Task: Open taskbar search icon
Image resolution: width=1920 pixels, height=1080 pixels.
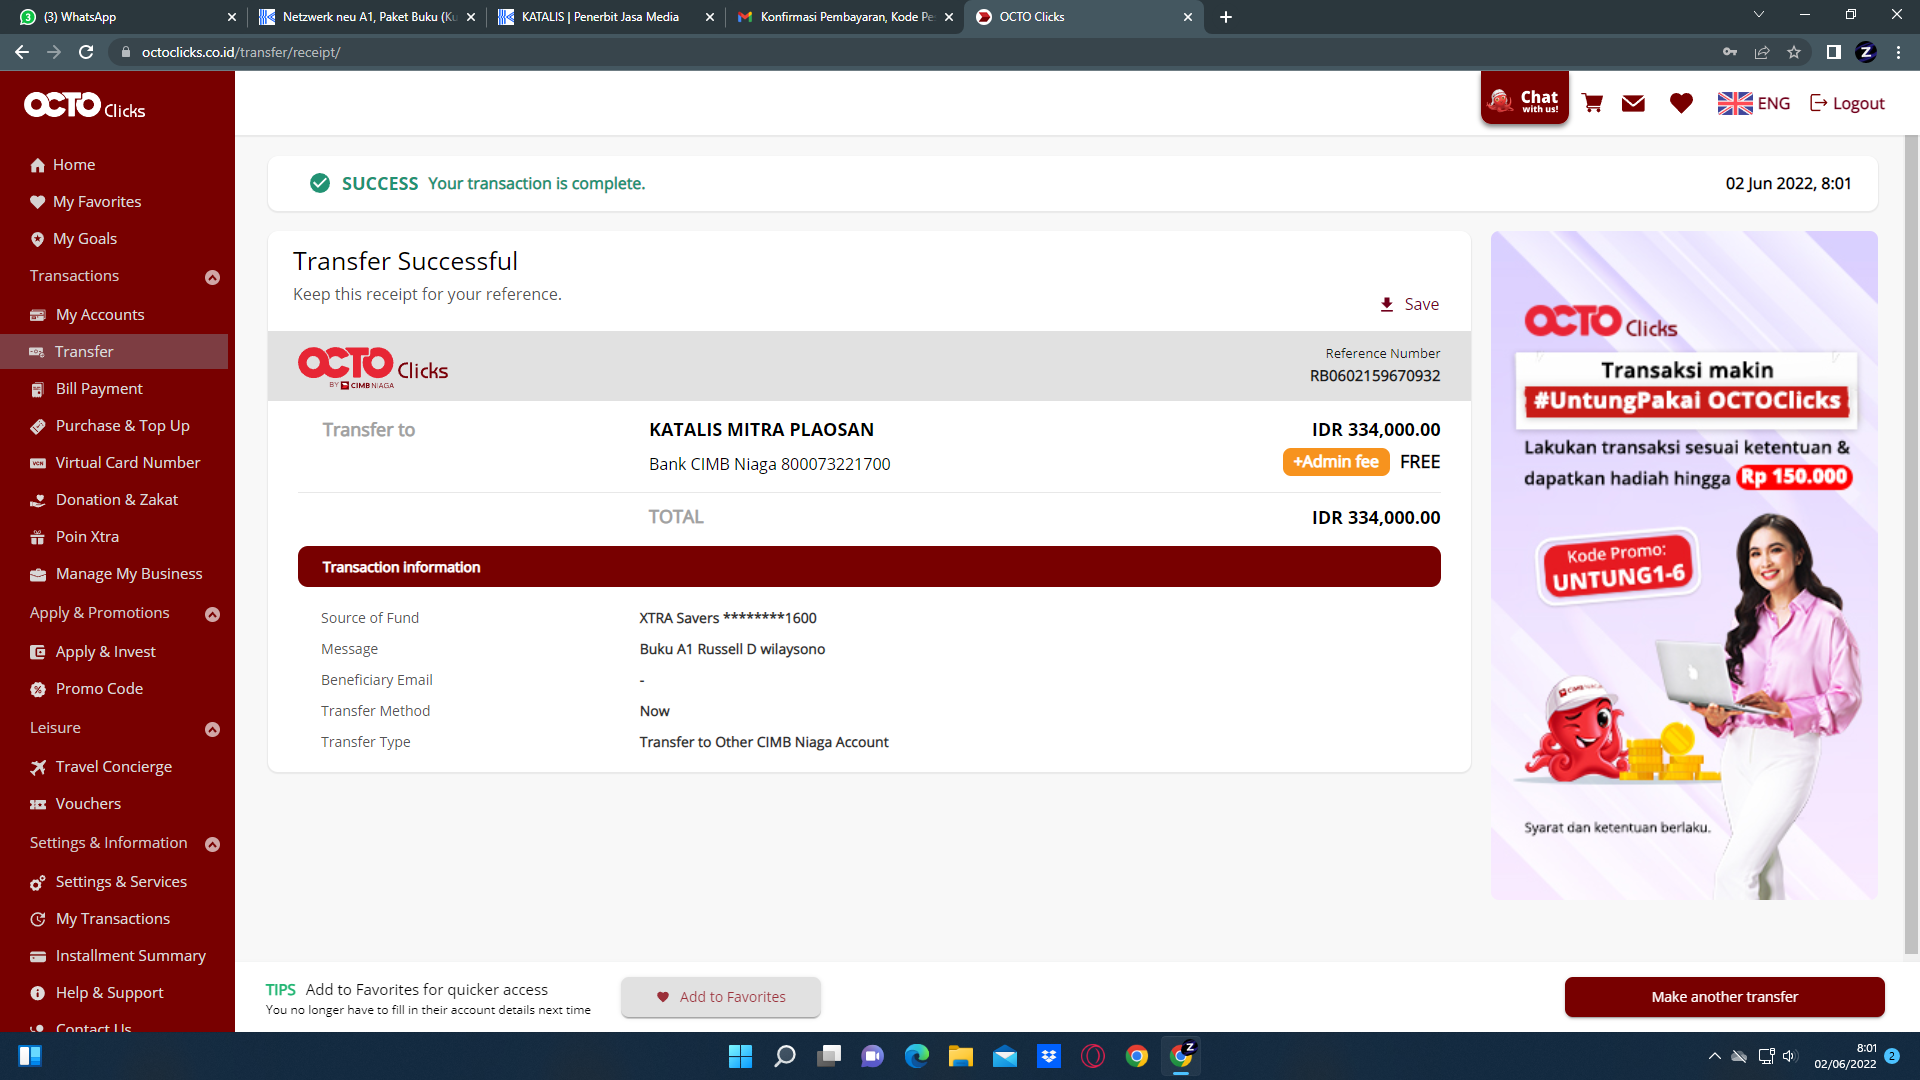Action: click(x=785, y=1056)
